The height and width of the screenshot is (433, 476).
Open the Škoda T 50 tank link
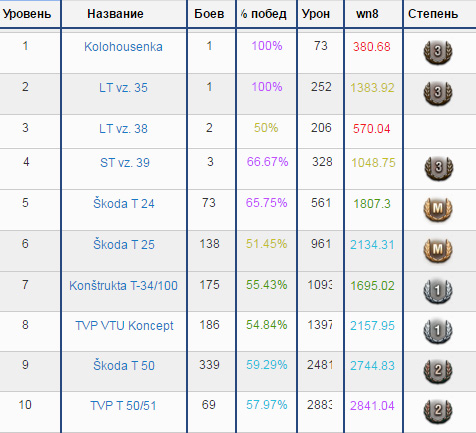click(x=124, y=365)
